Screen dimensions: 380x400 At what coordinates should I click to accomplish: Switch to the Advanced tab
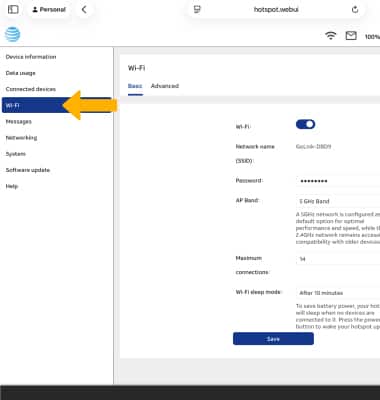(165, 86)
